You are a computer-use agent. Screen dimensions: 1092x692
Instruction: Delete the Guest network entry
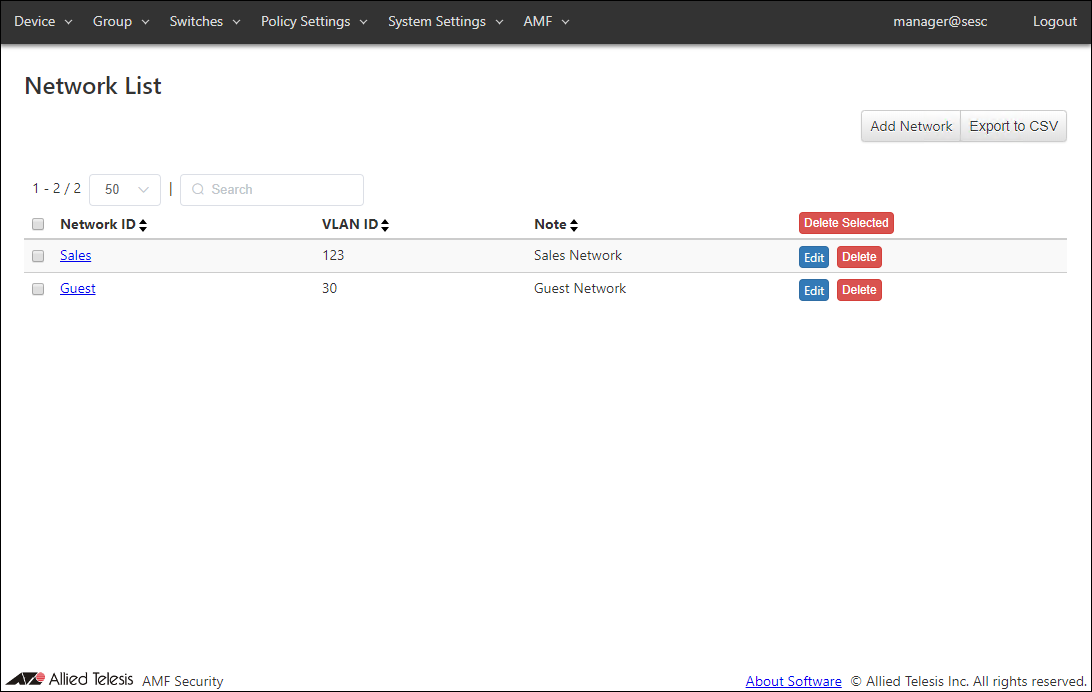tap(859, 290)
